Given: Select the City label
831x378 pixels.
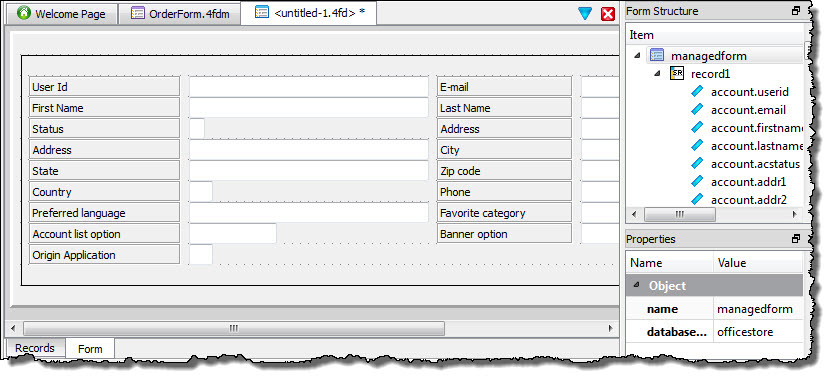Looking at the screenshot, I should 504,150.
